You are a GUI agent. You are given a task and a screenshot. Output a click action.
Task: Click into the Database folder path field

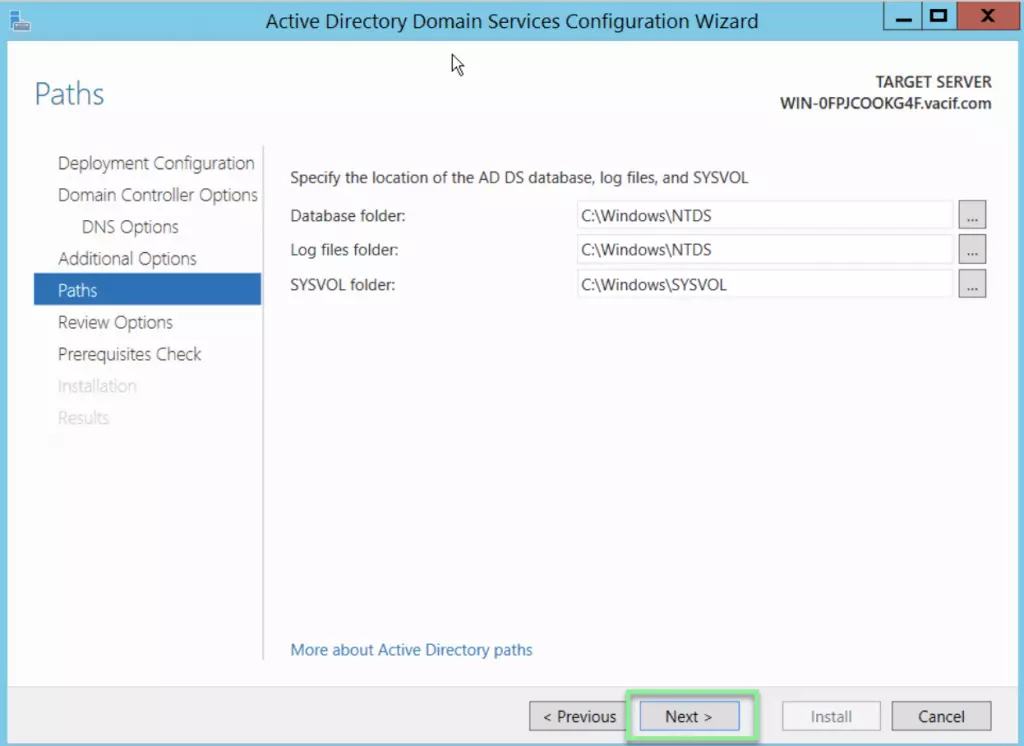click(764, 215)
